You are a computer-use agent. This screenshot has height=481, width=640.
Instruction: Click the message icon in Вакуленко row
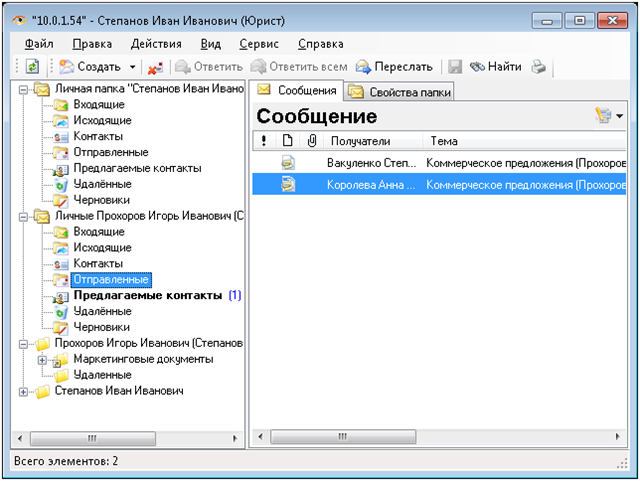[288, 163]
